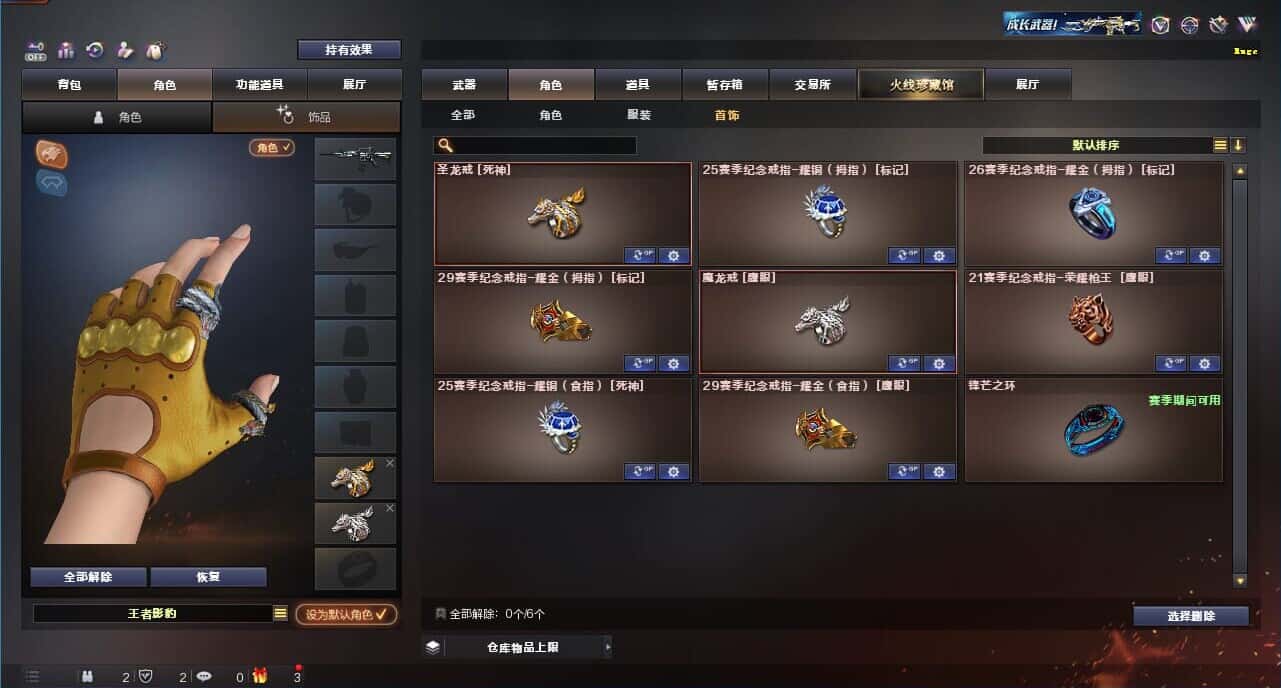Click the GP exchange icon on 魔龙戒 item
This screenshot has height=688, width=1281.
pyautogui.click(x=905, y=363)
